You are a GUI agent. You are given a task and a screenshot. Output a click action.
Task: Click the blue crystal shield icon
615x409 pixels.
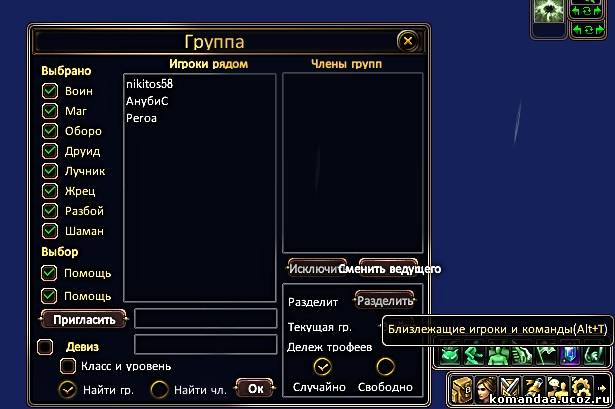click(570, 356)
